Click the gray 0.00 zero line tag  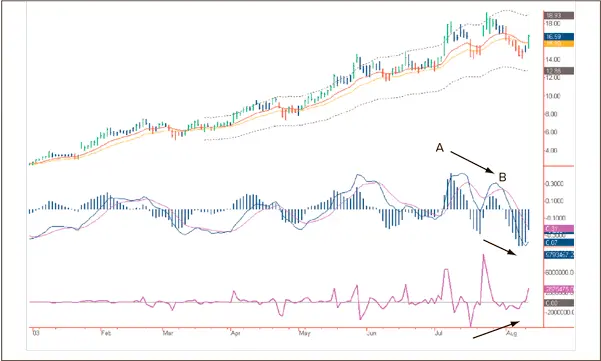coord(559,303)
